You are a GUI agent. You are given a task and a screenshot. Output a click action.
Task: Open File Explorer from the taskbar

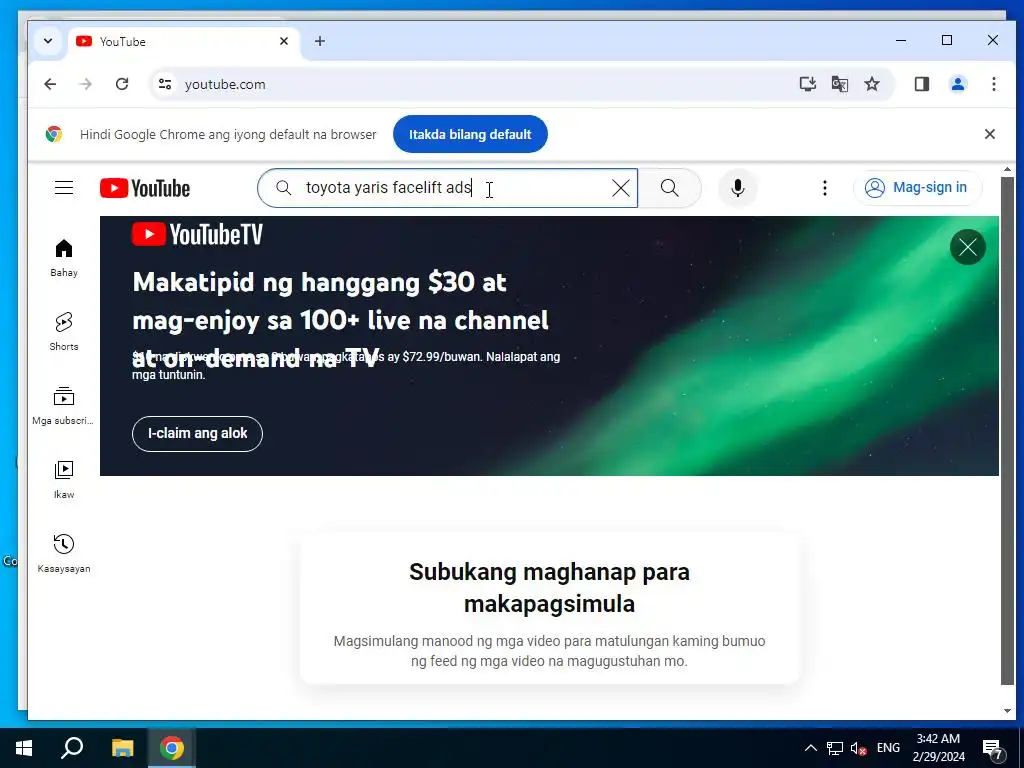point(122,748)
